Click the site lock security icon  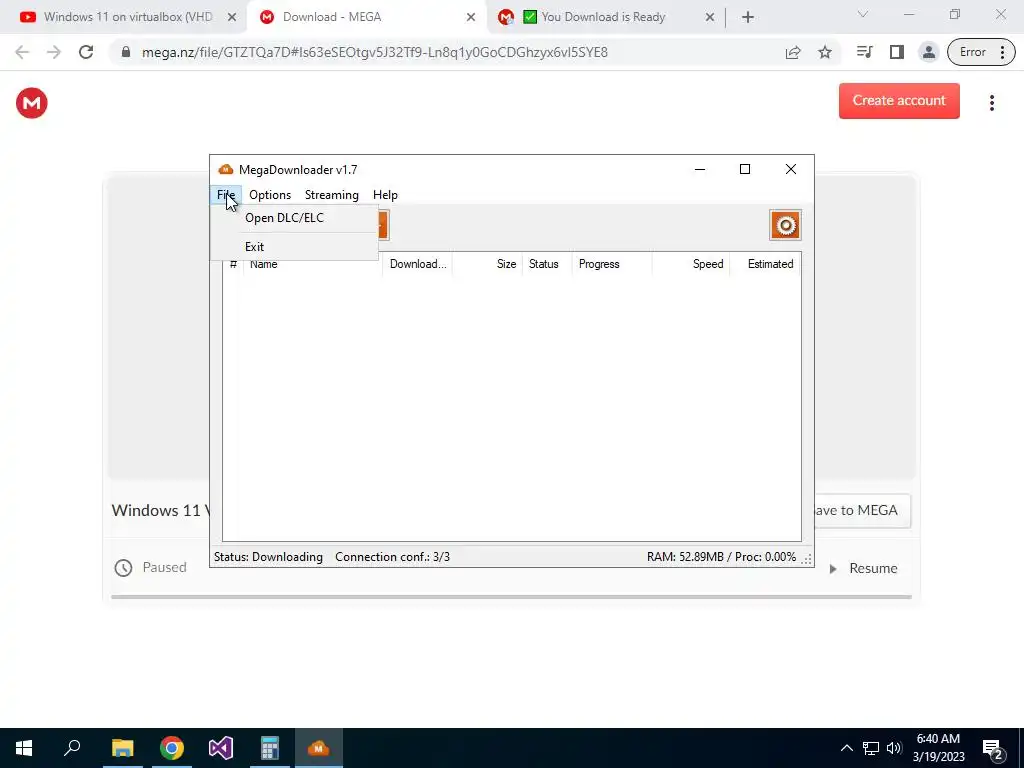126,52
